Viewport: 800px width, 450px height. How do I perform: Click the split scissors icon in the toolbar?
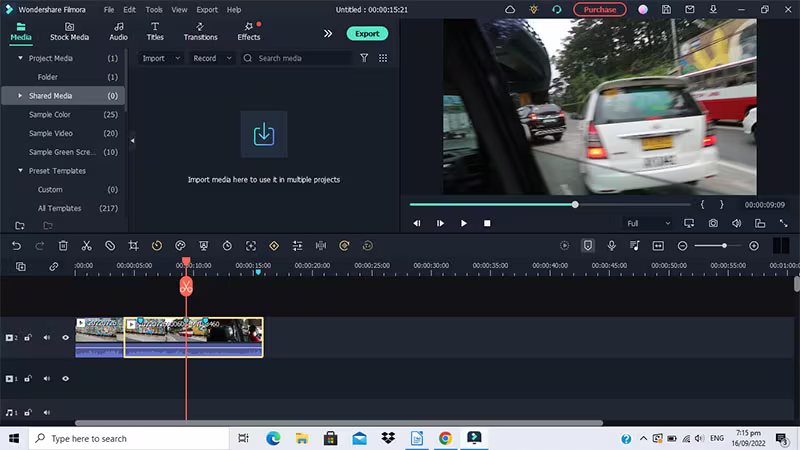tap(86, 245)
